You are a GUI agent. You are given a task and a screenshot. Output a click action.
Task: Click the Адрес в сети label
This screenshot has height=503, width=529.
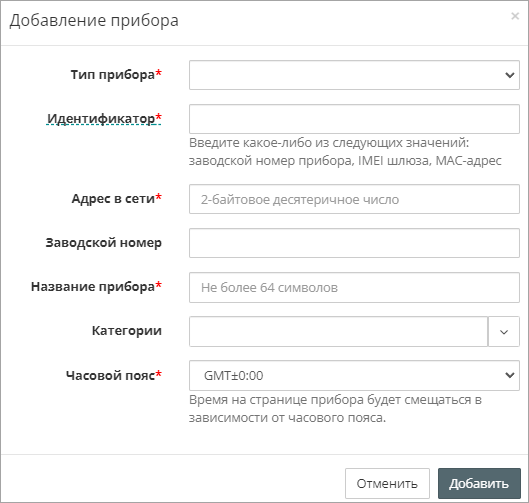pos(113,199)
